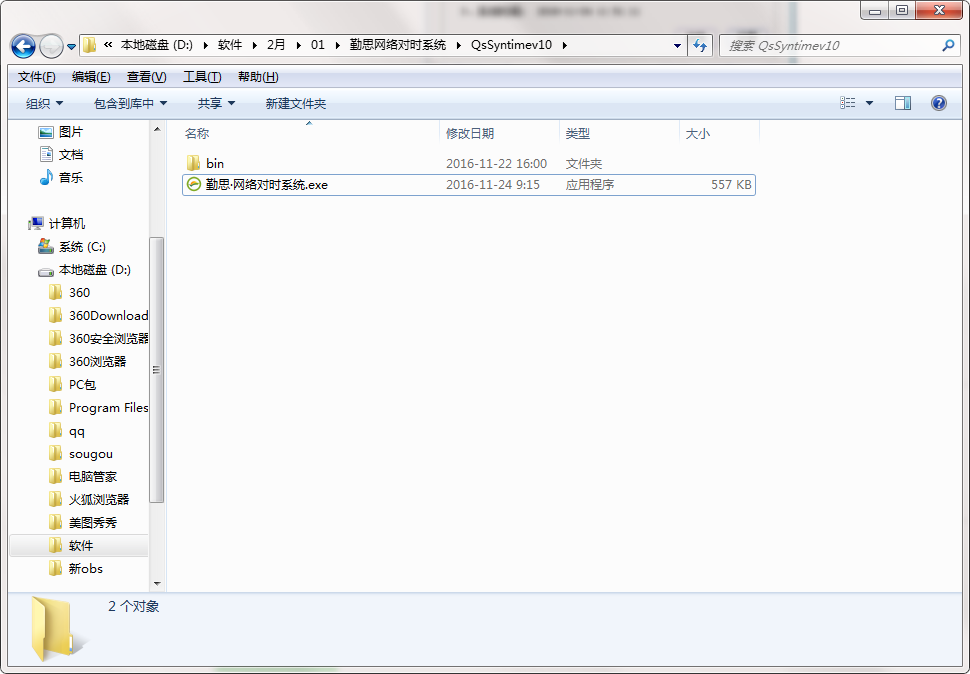Click the 557 KB size value
970x674 pixels.
coord(731,184)
